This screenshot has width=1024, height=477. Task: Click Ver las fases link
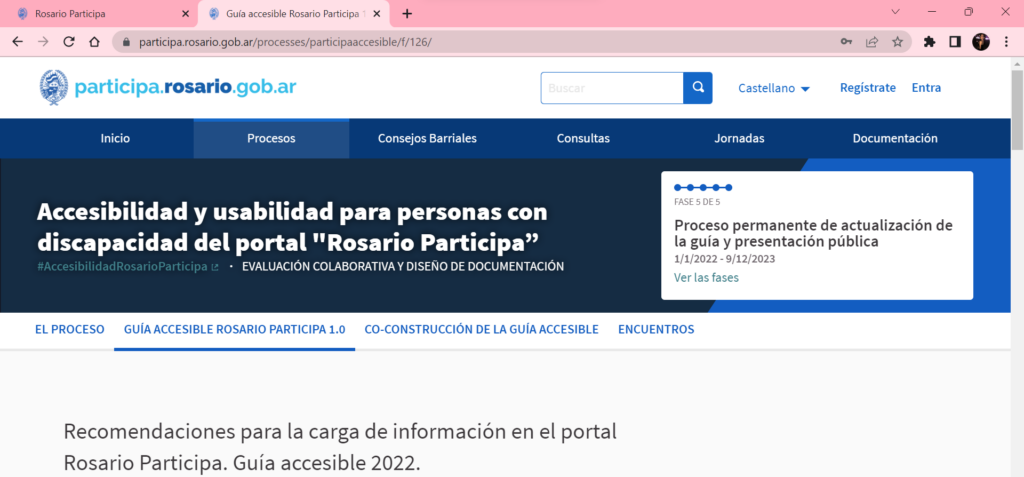(706, 278)
